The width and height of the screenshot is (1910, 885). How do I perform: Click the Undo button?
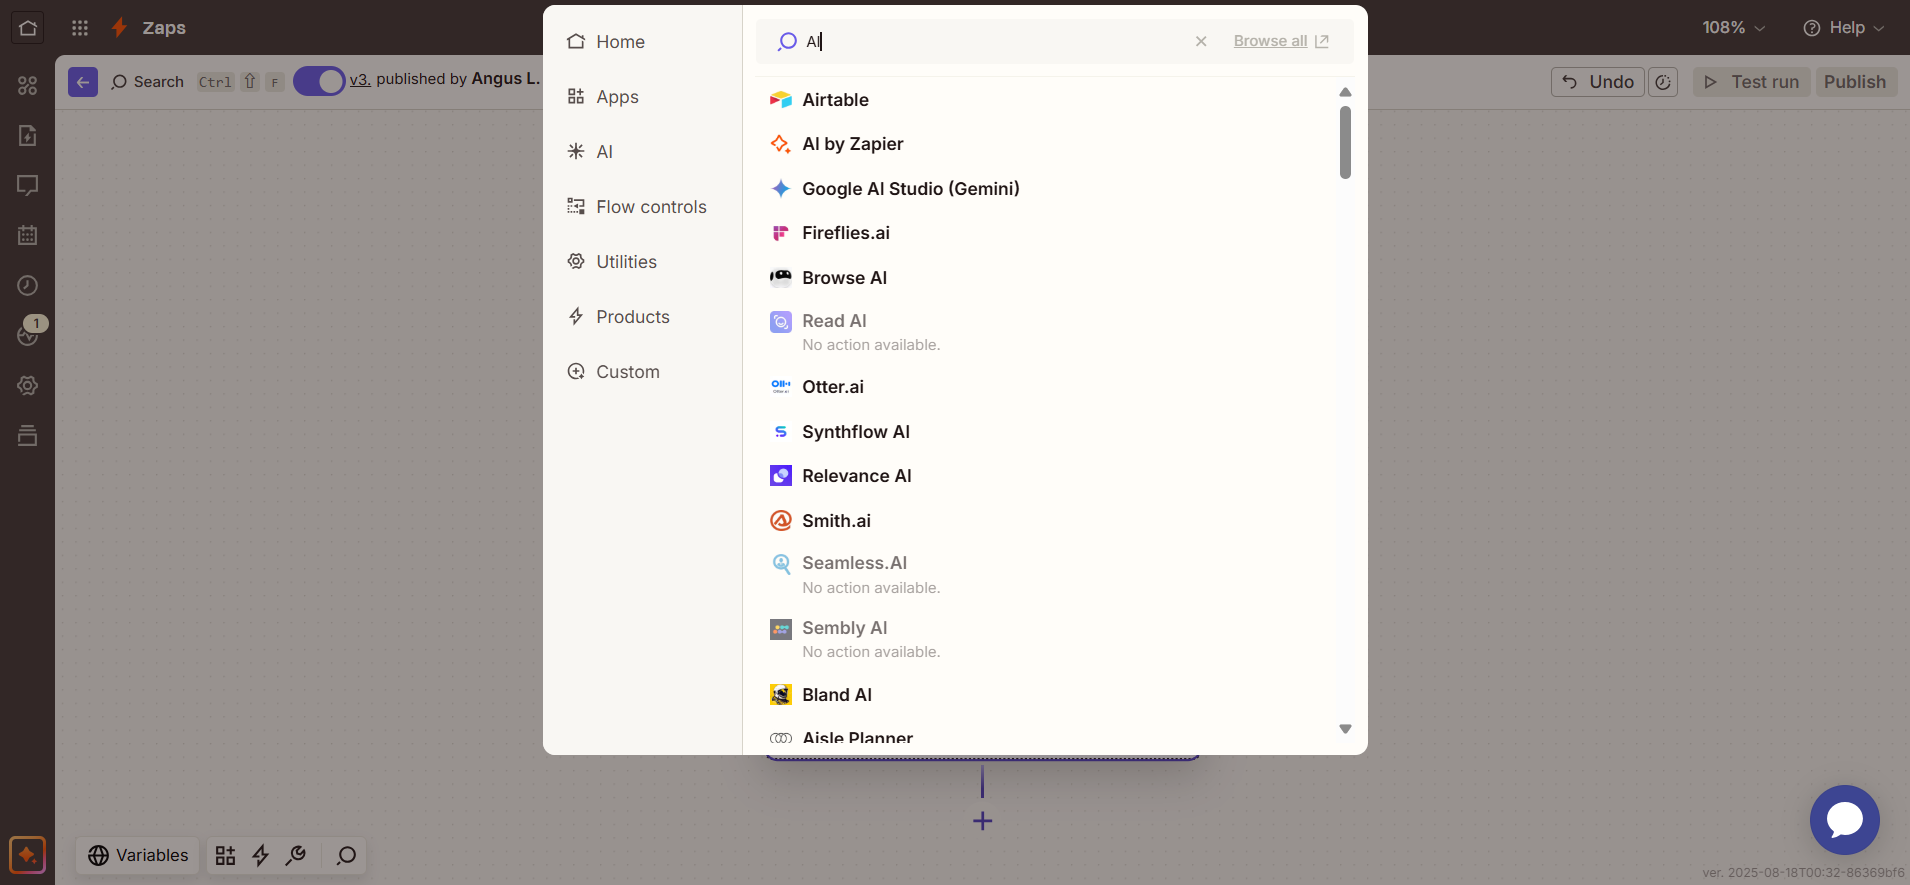tap(1598, 82)
